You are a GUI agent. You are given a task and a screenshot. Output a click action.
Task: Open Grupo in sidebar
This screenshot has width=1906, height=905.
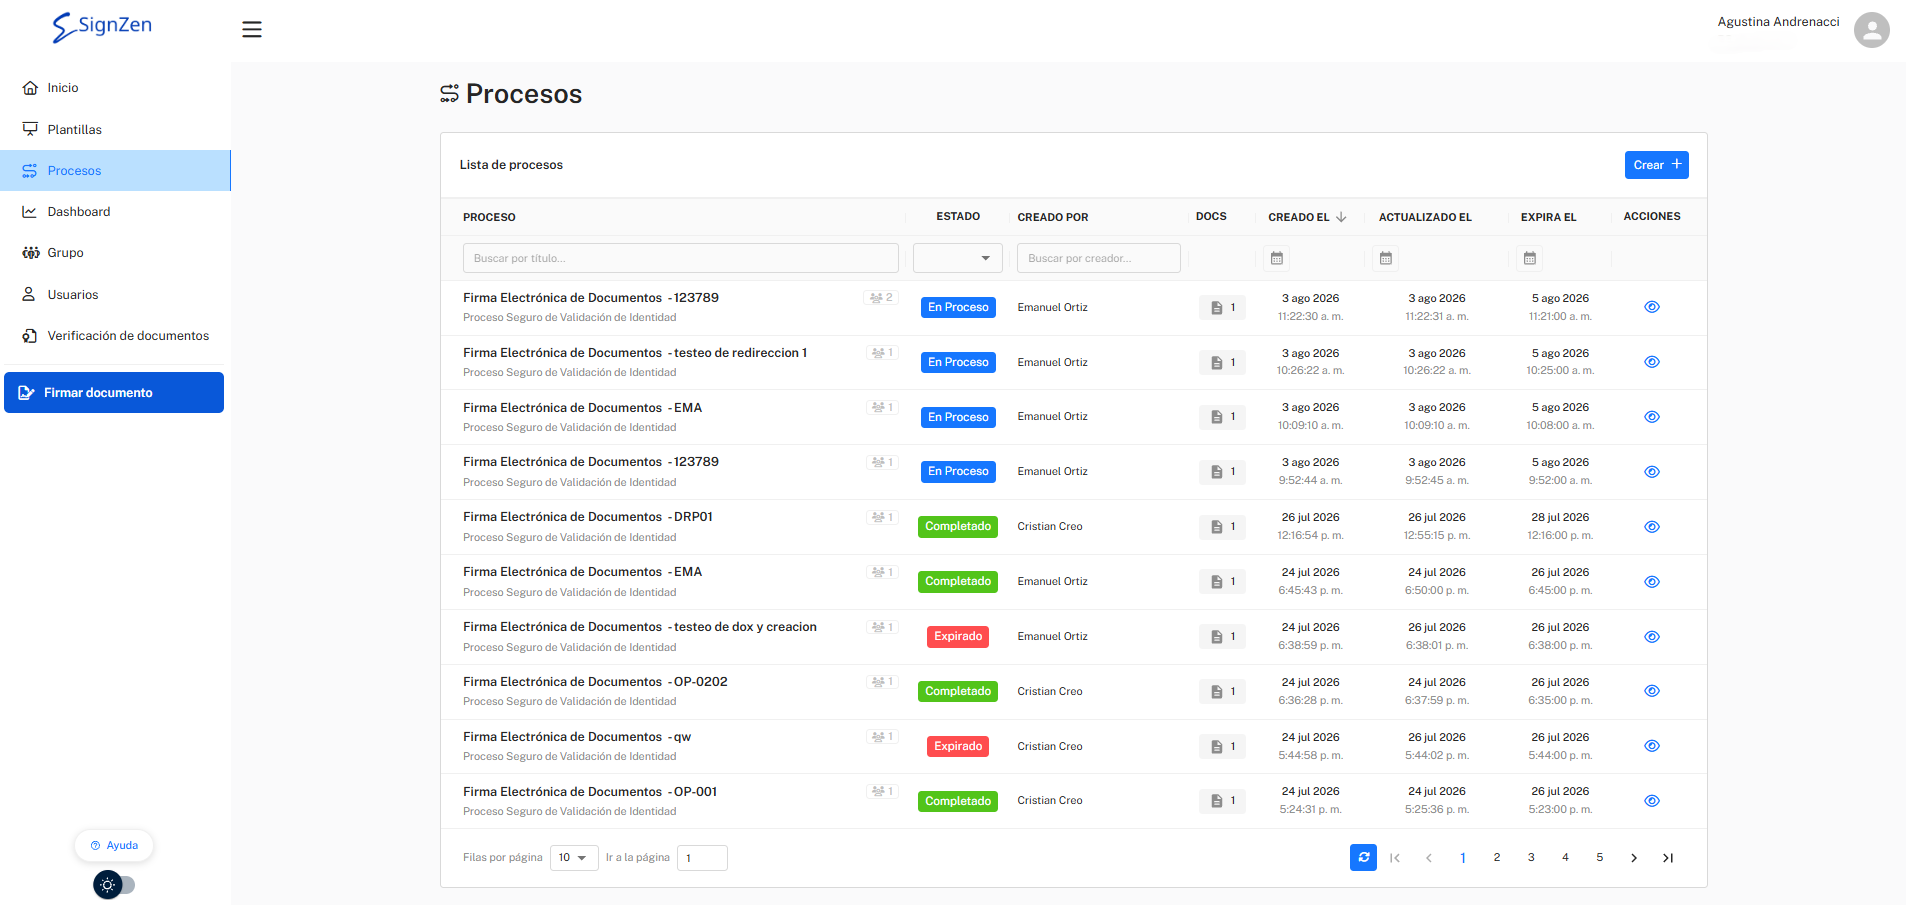[x=115, y=253]
